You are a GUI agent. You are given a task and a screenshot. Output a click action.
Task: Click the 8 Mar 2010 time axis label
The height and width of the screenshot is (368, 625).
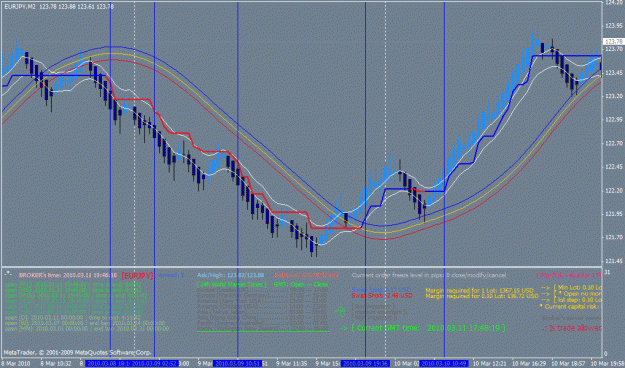[16, 364]
